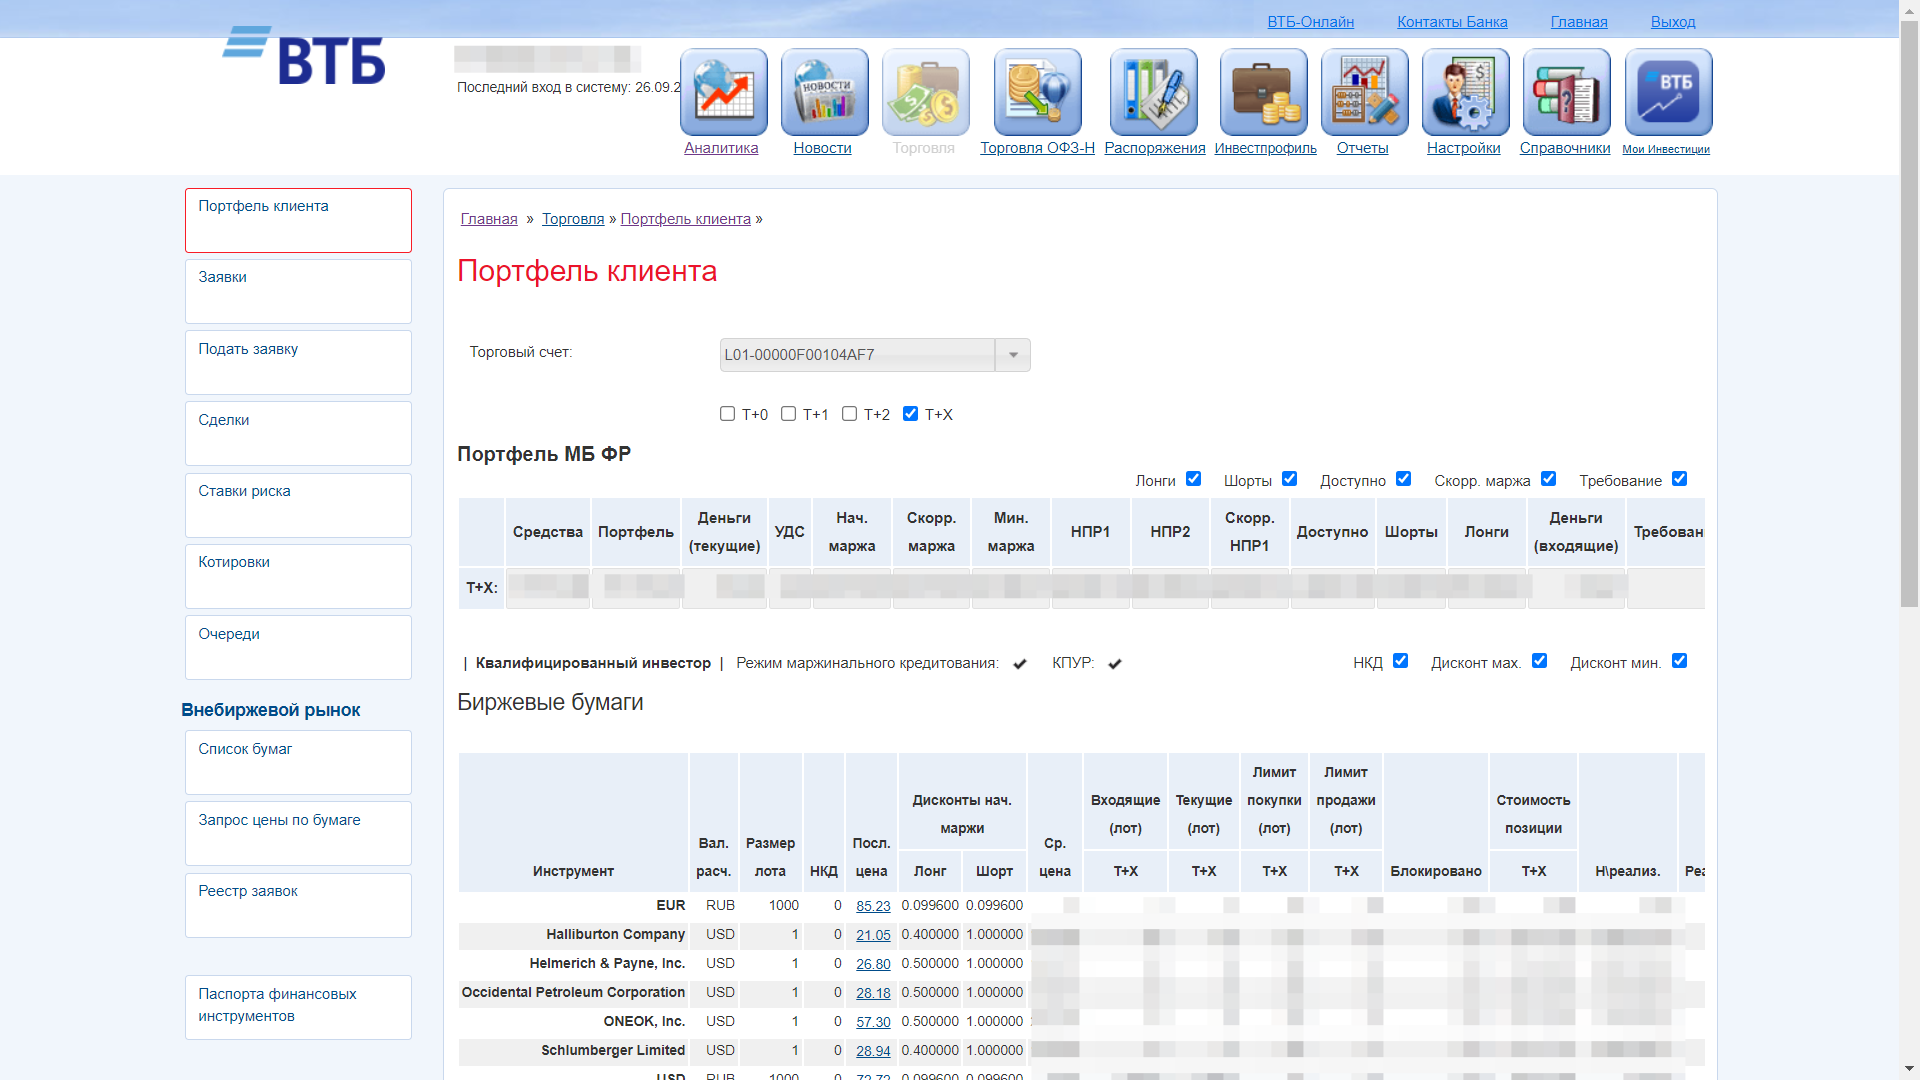Open Список бумаг in sidebar
This screenshot has height=1080, width=1920.
[x=298, y=762]
